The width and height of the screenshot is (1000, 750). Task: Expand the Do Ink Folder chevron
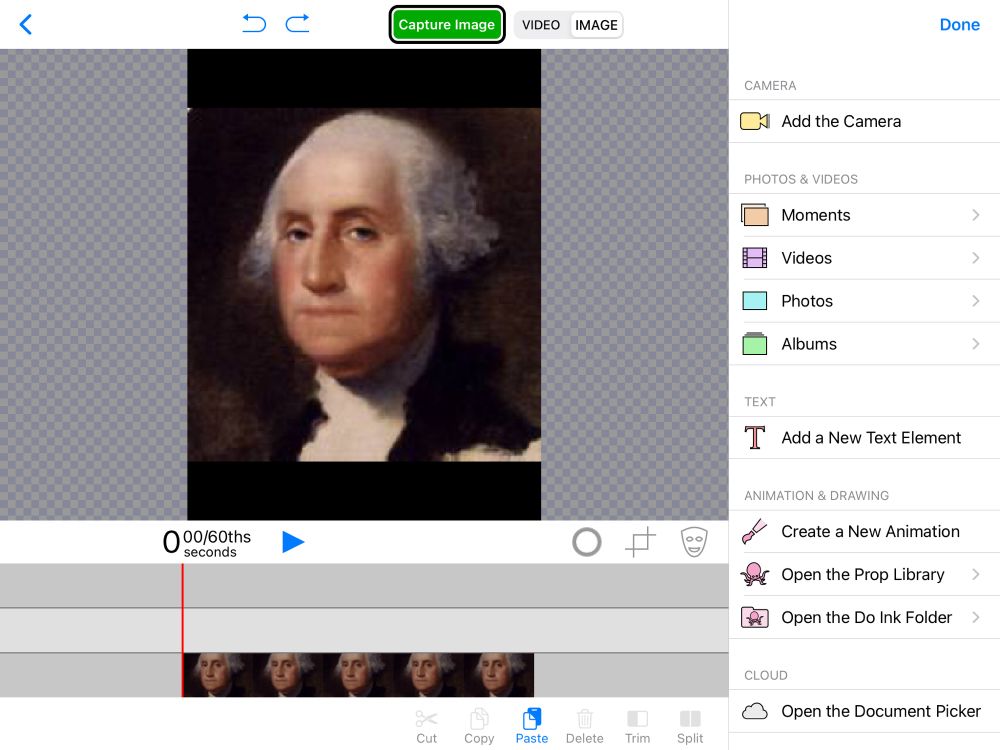(975, 617)
